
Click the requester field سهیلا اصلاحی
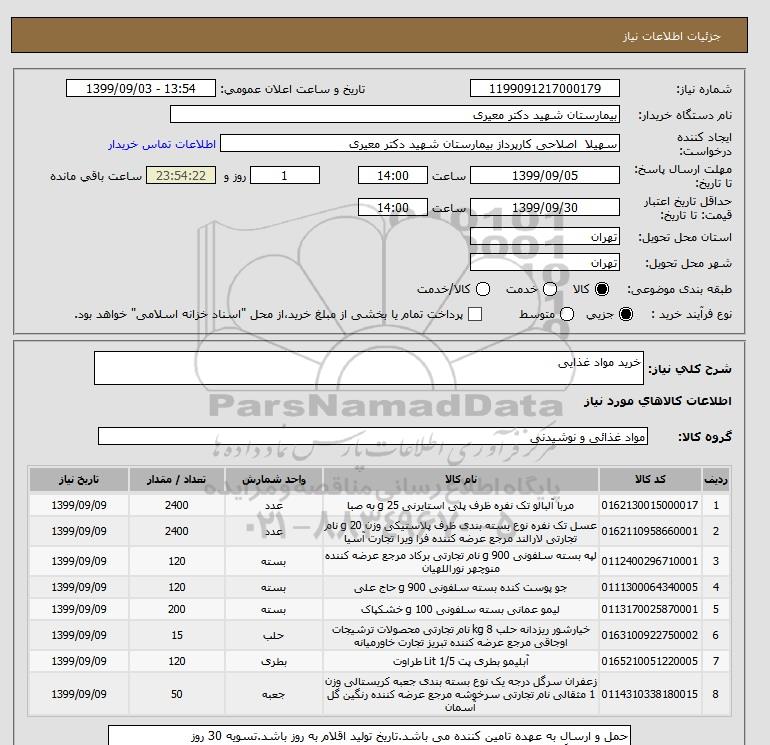pyautogui.click(x=420, y=144)
